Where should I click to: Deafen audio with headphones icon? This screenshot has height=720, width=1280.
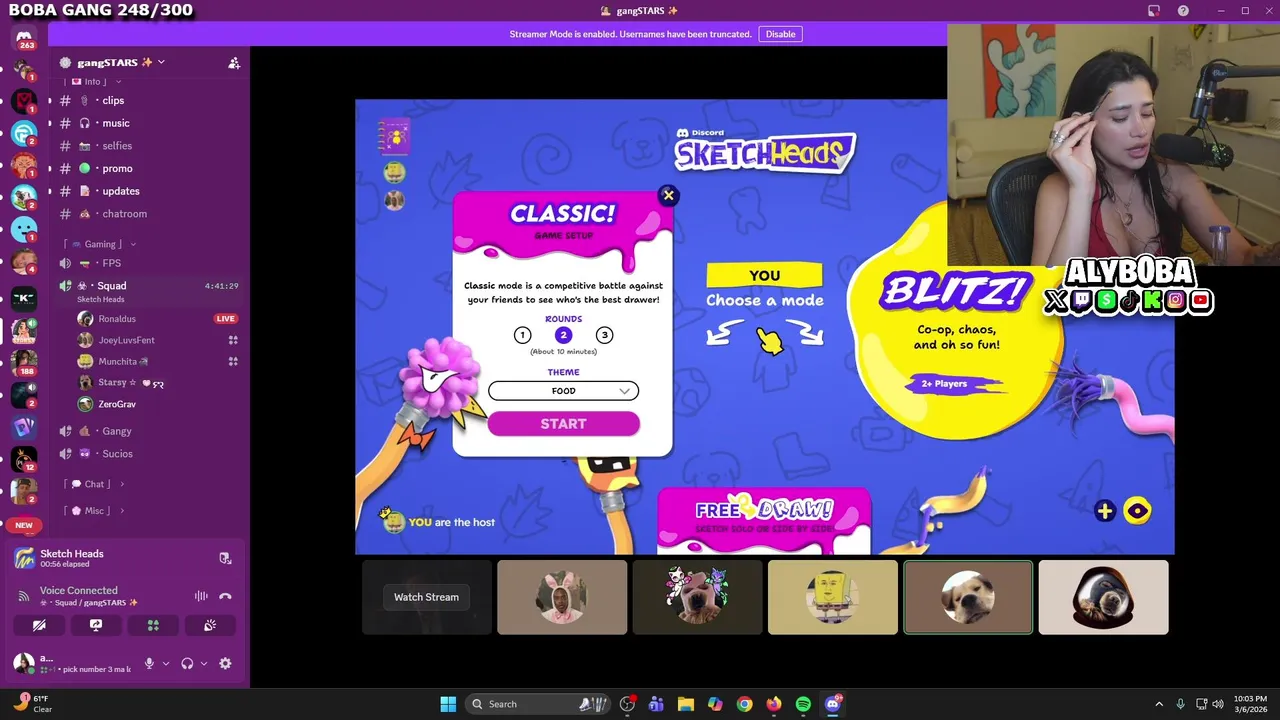(187, 663)
